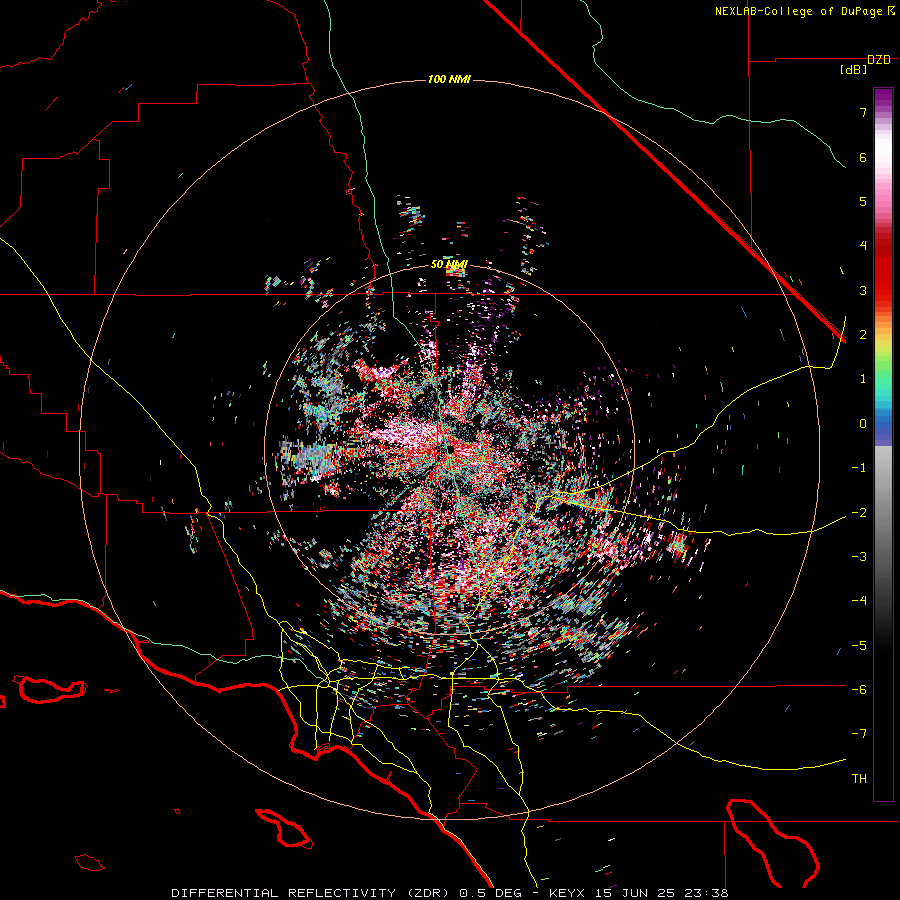
Task: Click the -4 tick label on the scale
Action: tap(859, 601)
